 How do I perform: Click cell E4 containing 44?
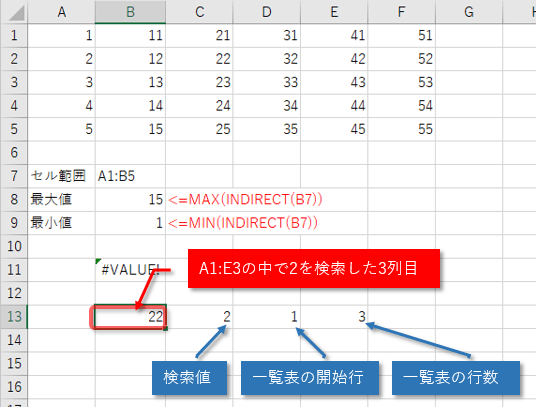334,106
